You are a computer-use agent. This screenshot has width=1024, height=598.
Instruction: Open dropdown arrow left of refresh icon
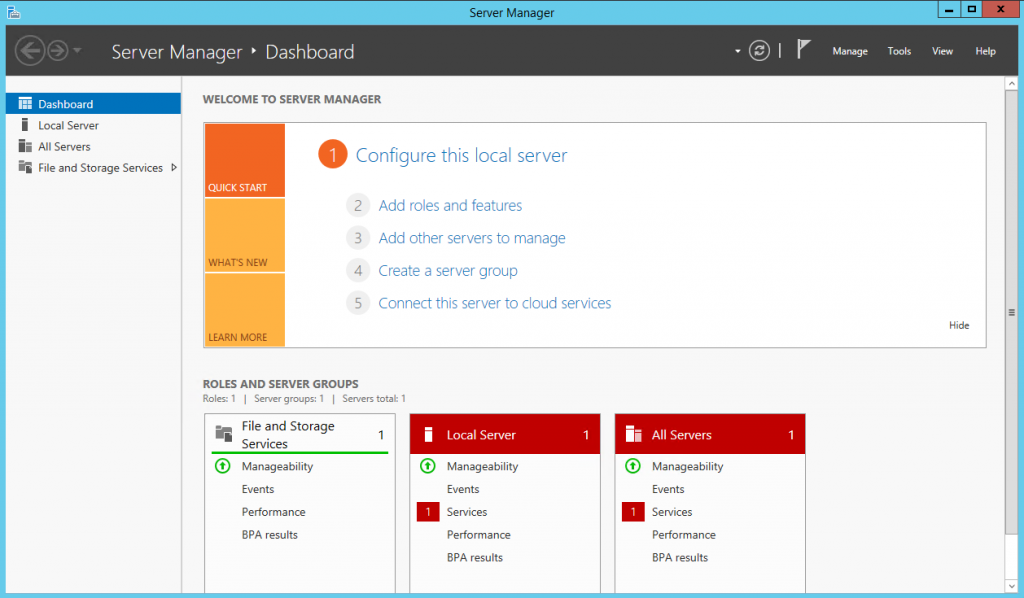coord(737,51)
